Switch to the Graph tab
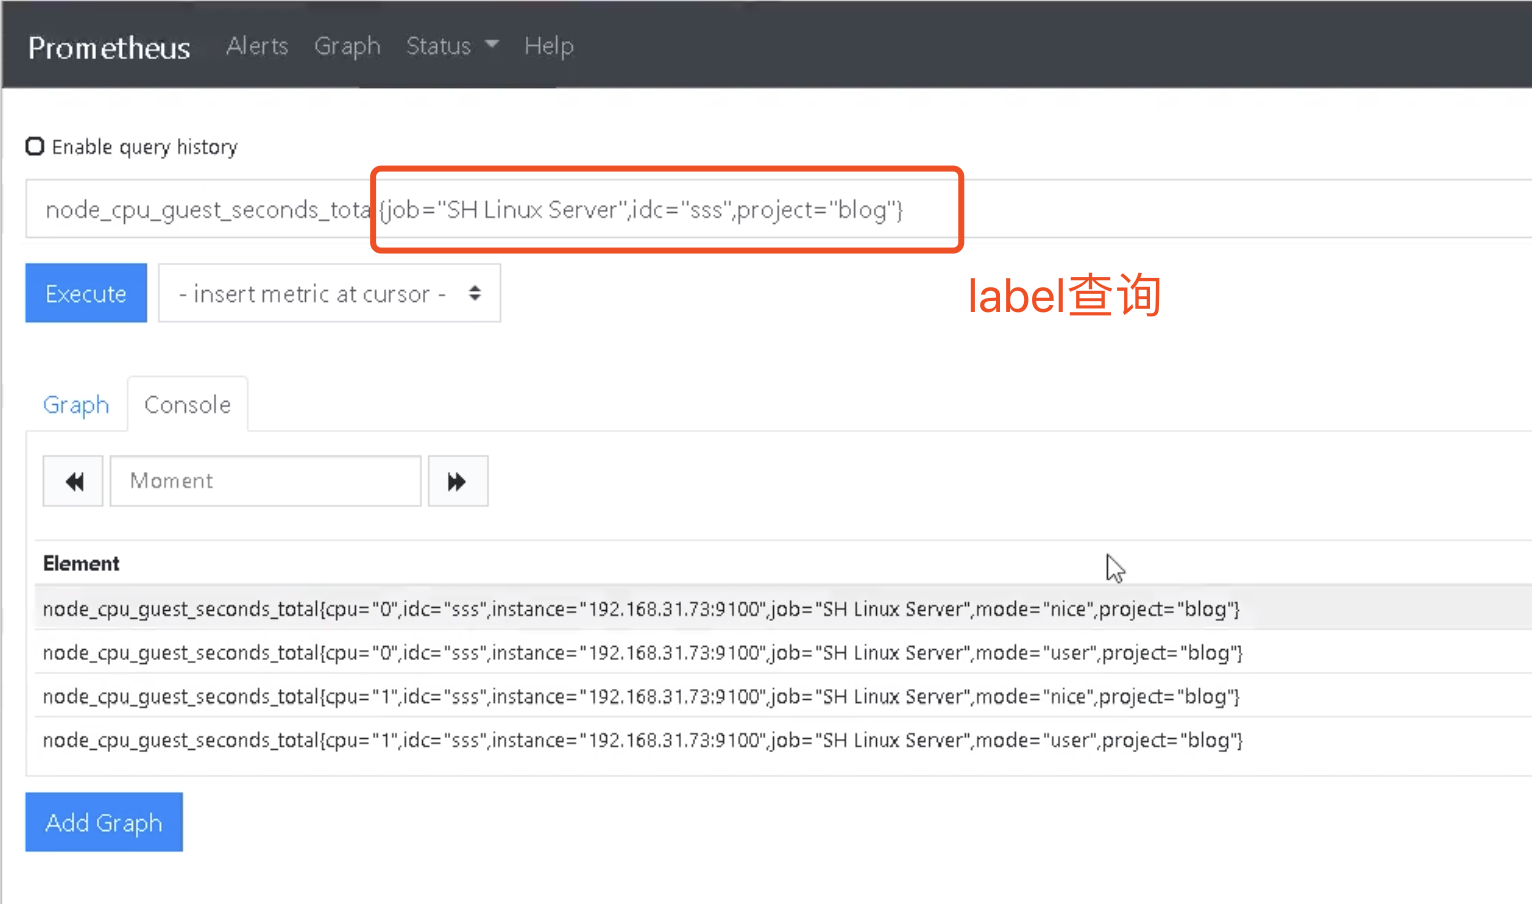The image size is (1532, 904). coord(76,404)
